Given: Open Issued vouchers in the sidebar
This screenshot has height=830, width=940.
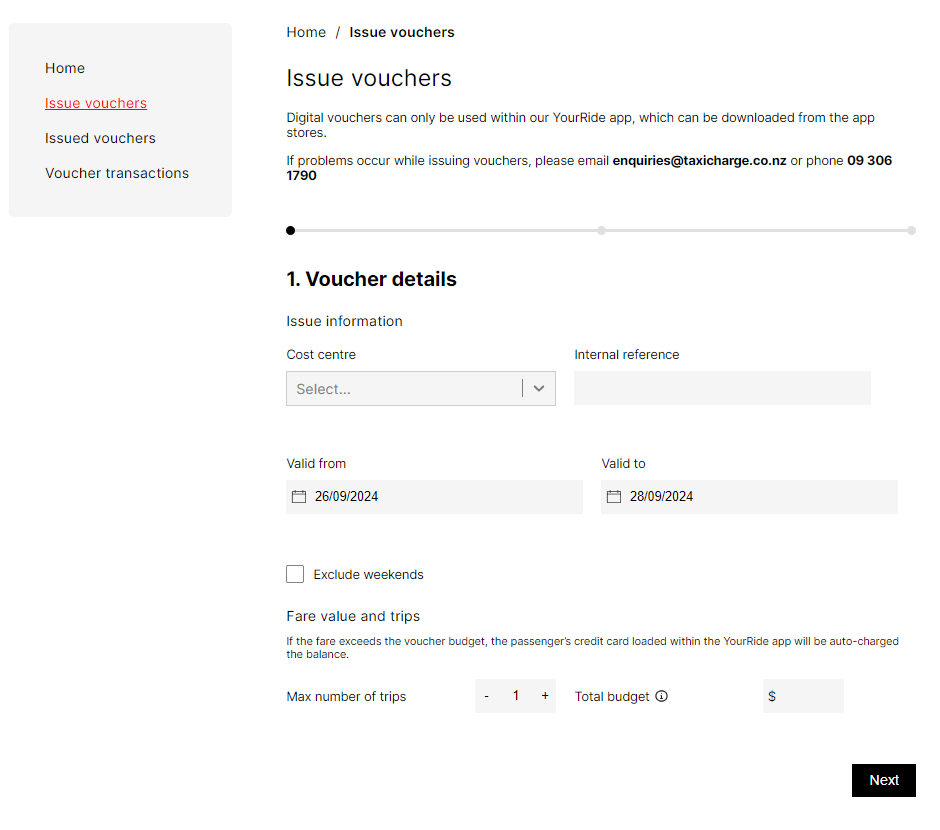Looking at the screenshot, I should click(100, 138).
